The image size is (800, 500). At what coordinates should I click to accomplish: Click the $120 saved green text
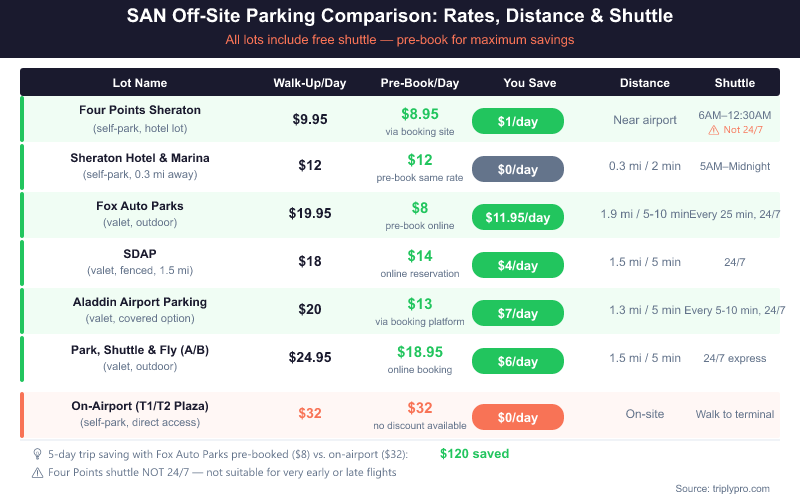[476, 454]
